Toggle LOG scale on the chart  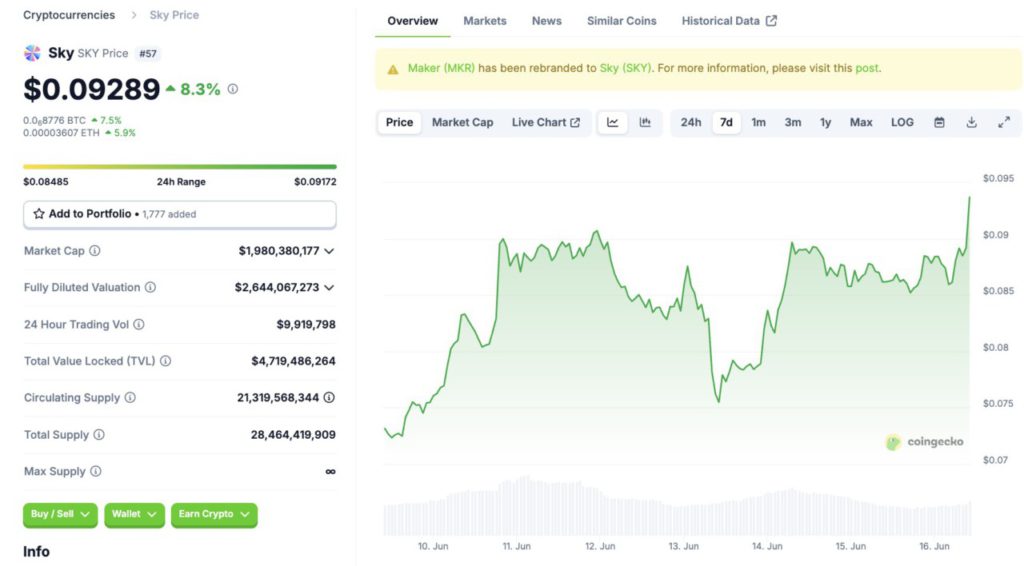pos(902,122)
